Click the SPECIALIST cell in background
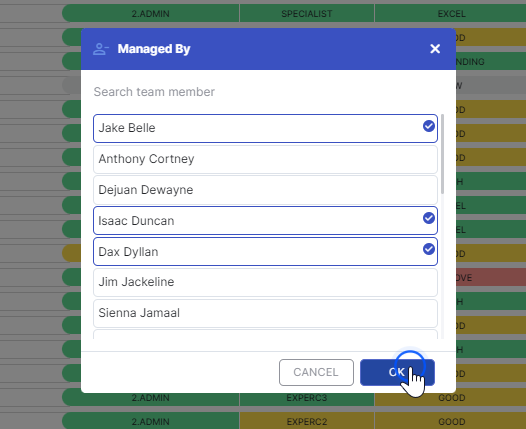Image resolution: width=526 pixels, height=429 pixels. (x=307, y=14)
